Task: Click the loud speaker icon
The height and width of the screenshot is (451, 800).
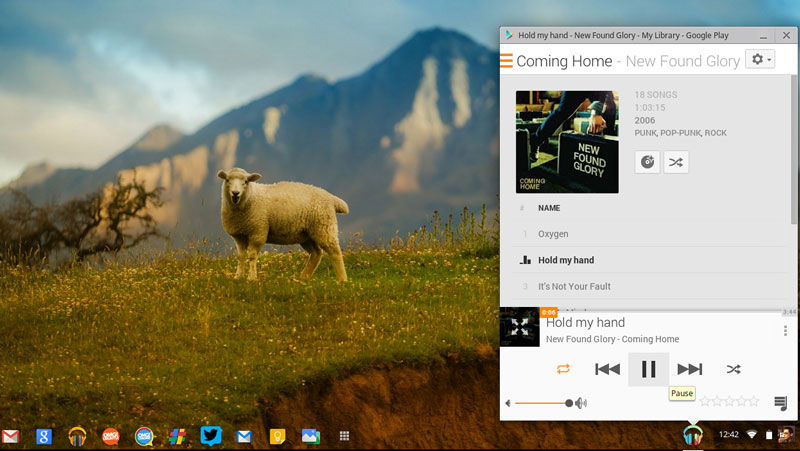Action: [581, 403]
